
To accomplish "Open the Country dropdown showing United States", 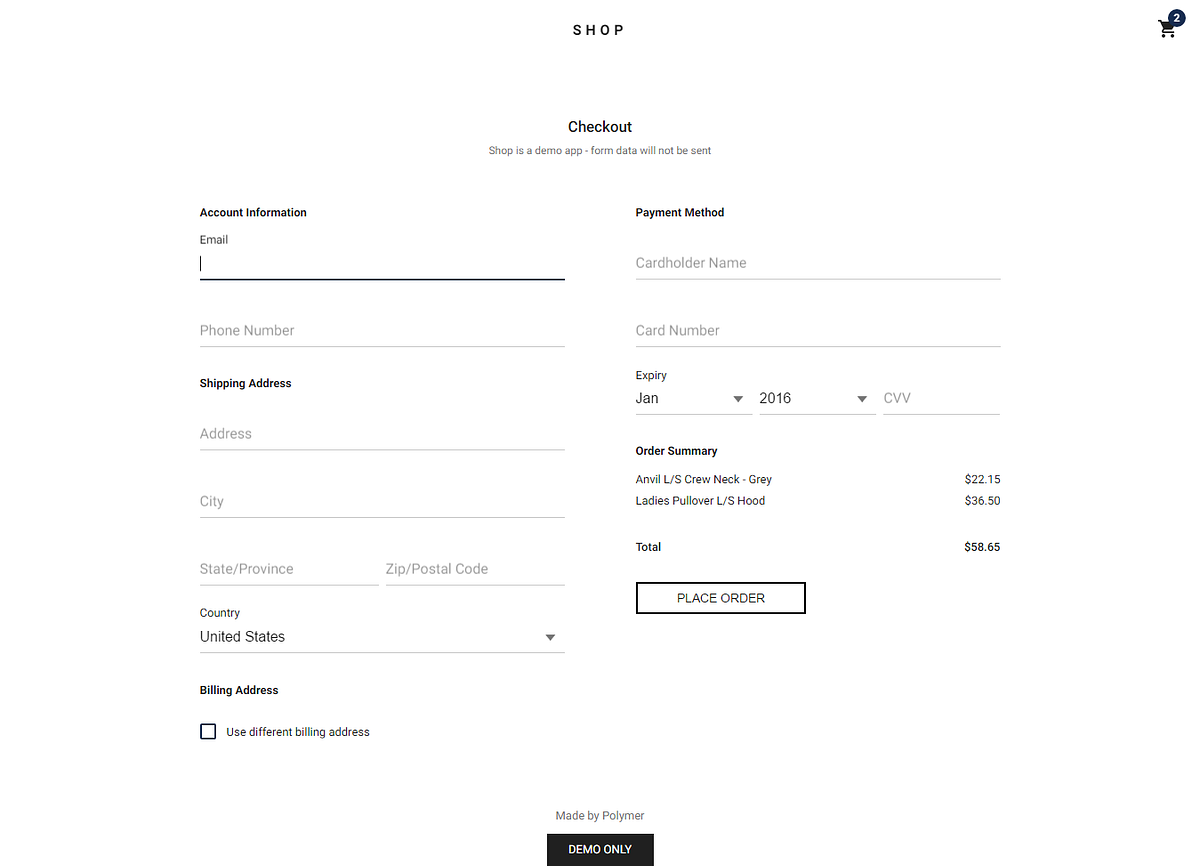I will pyautogui.click(x=381, y=637).
